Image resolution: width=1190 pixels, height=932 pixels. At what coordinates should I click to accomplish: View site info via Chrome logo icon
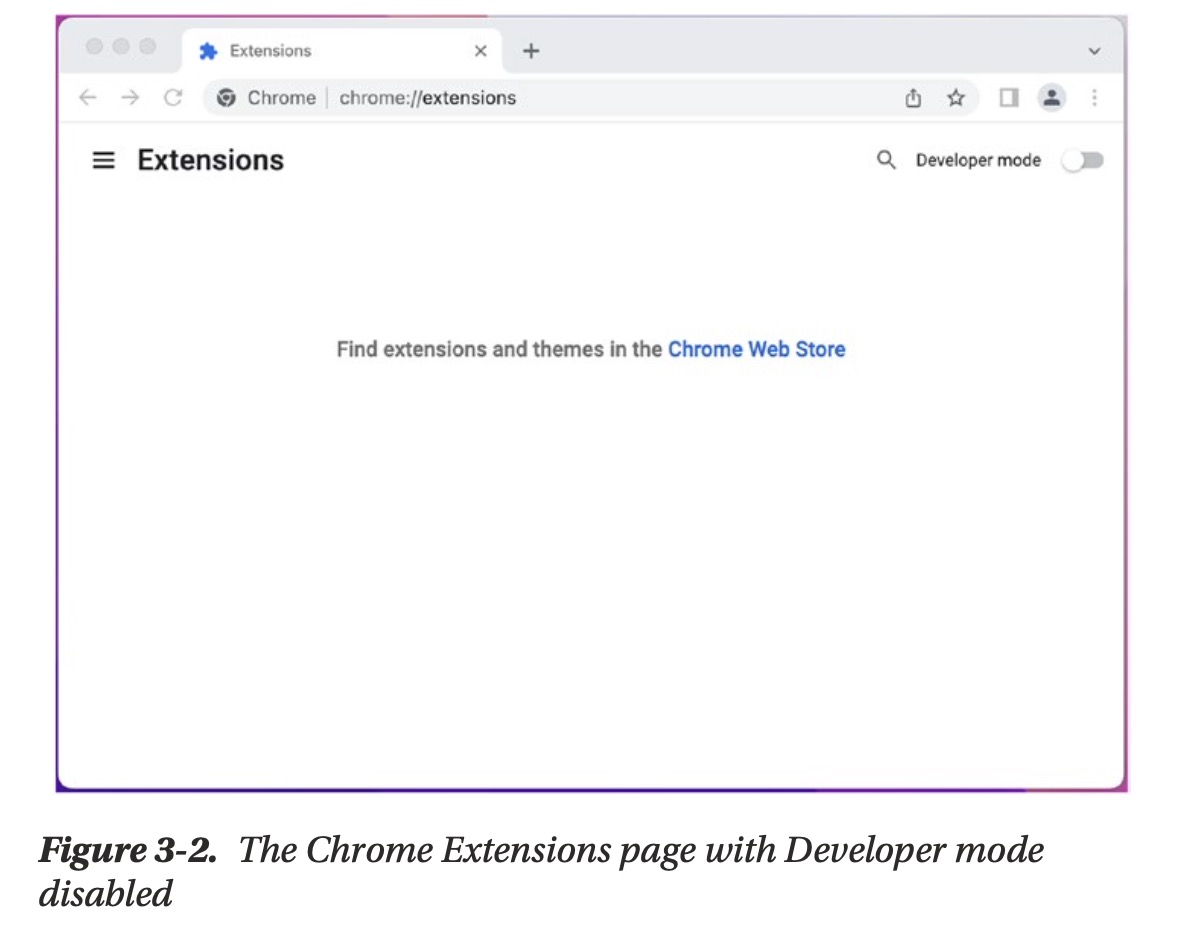pos(227,98)
